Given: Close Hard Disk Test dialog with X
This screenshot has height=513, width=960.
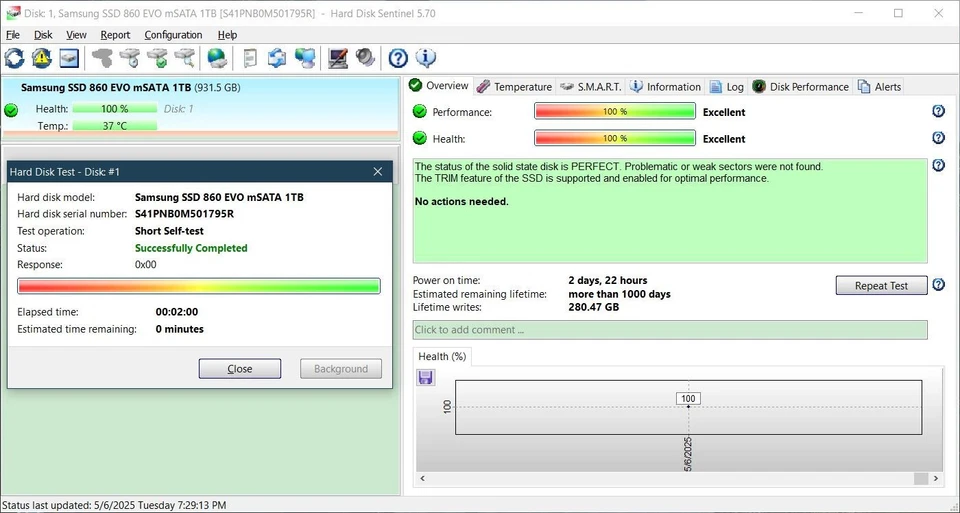Looking at the screenshot, I should pos(378,171).
